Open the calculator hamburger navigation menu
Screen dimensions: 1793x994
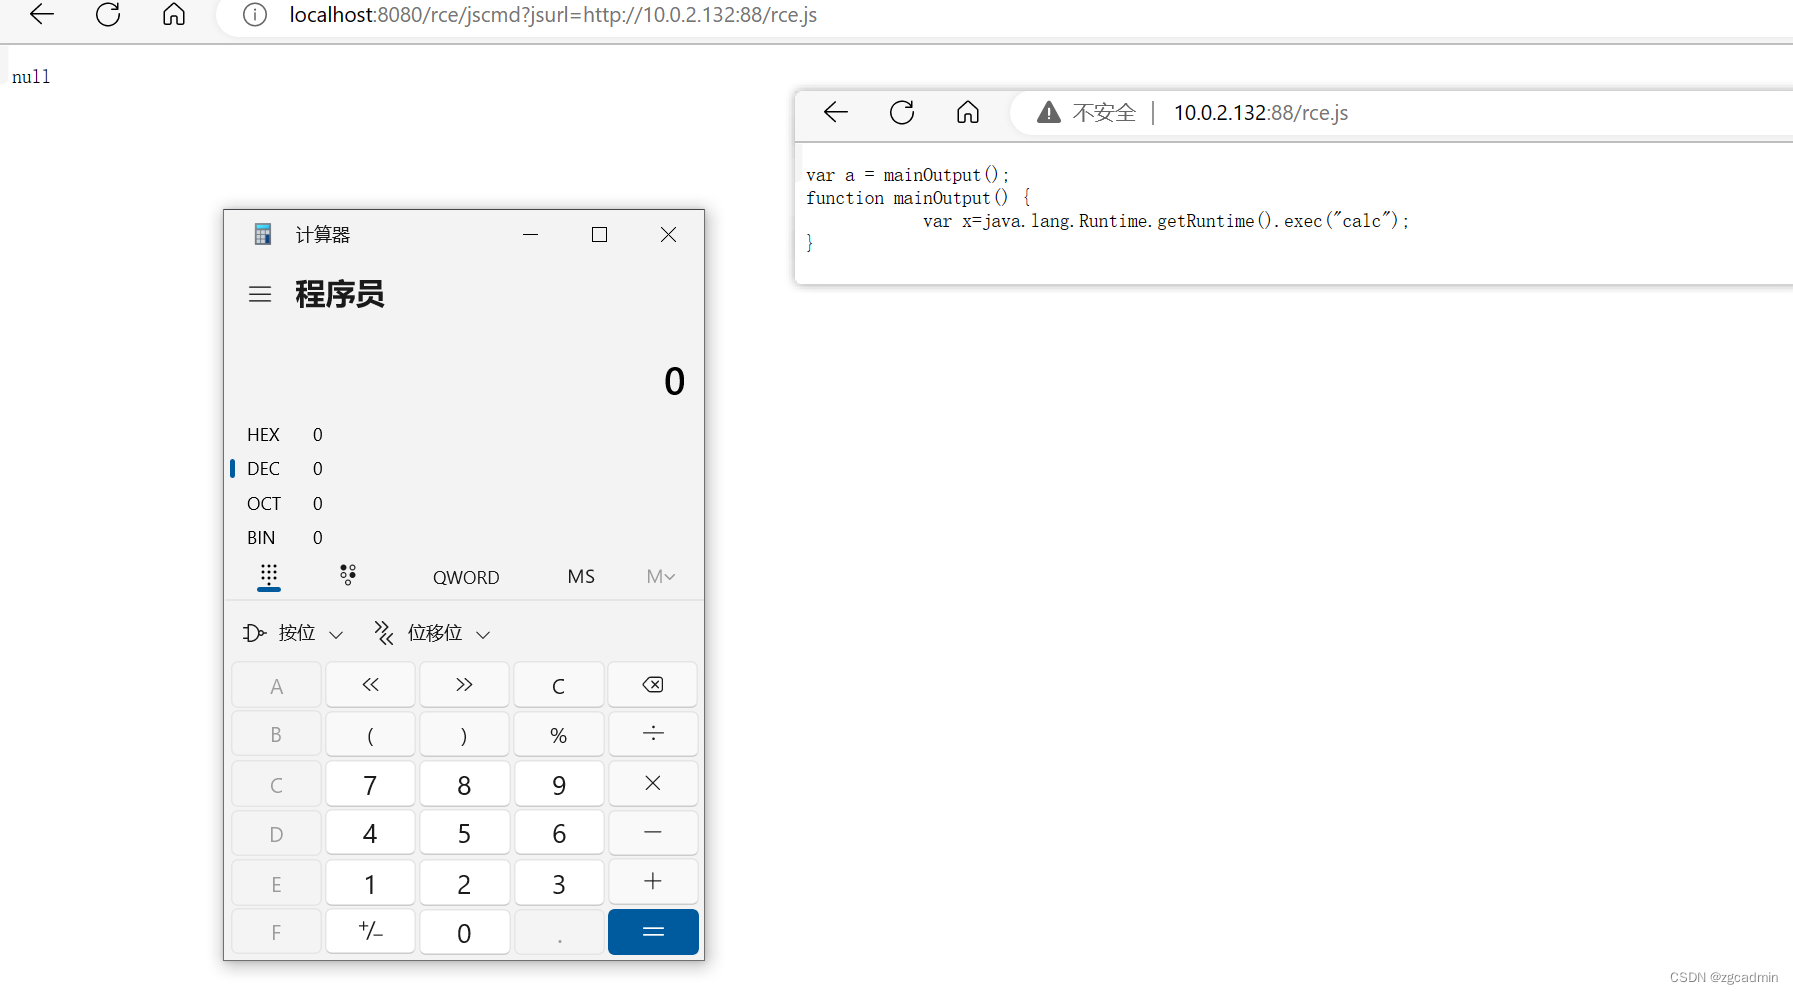260,294
